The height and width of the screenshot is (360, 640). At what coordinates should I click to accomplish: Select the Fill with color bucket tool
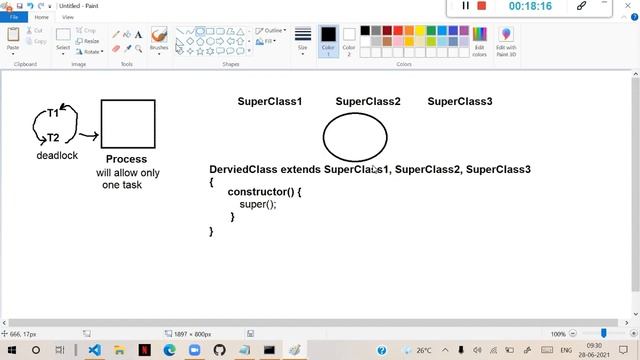point(127,35)
